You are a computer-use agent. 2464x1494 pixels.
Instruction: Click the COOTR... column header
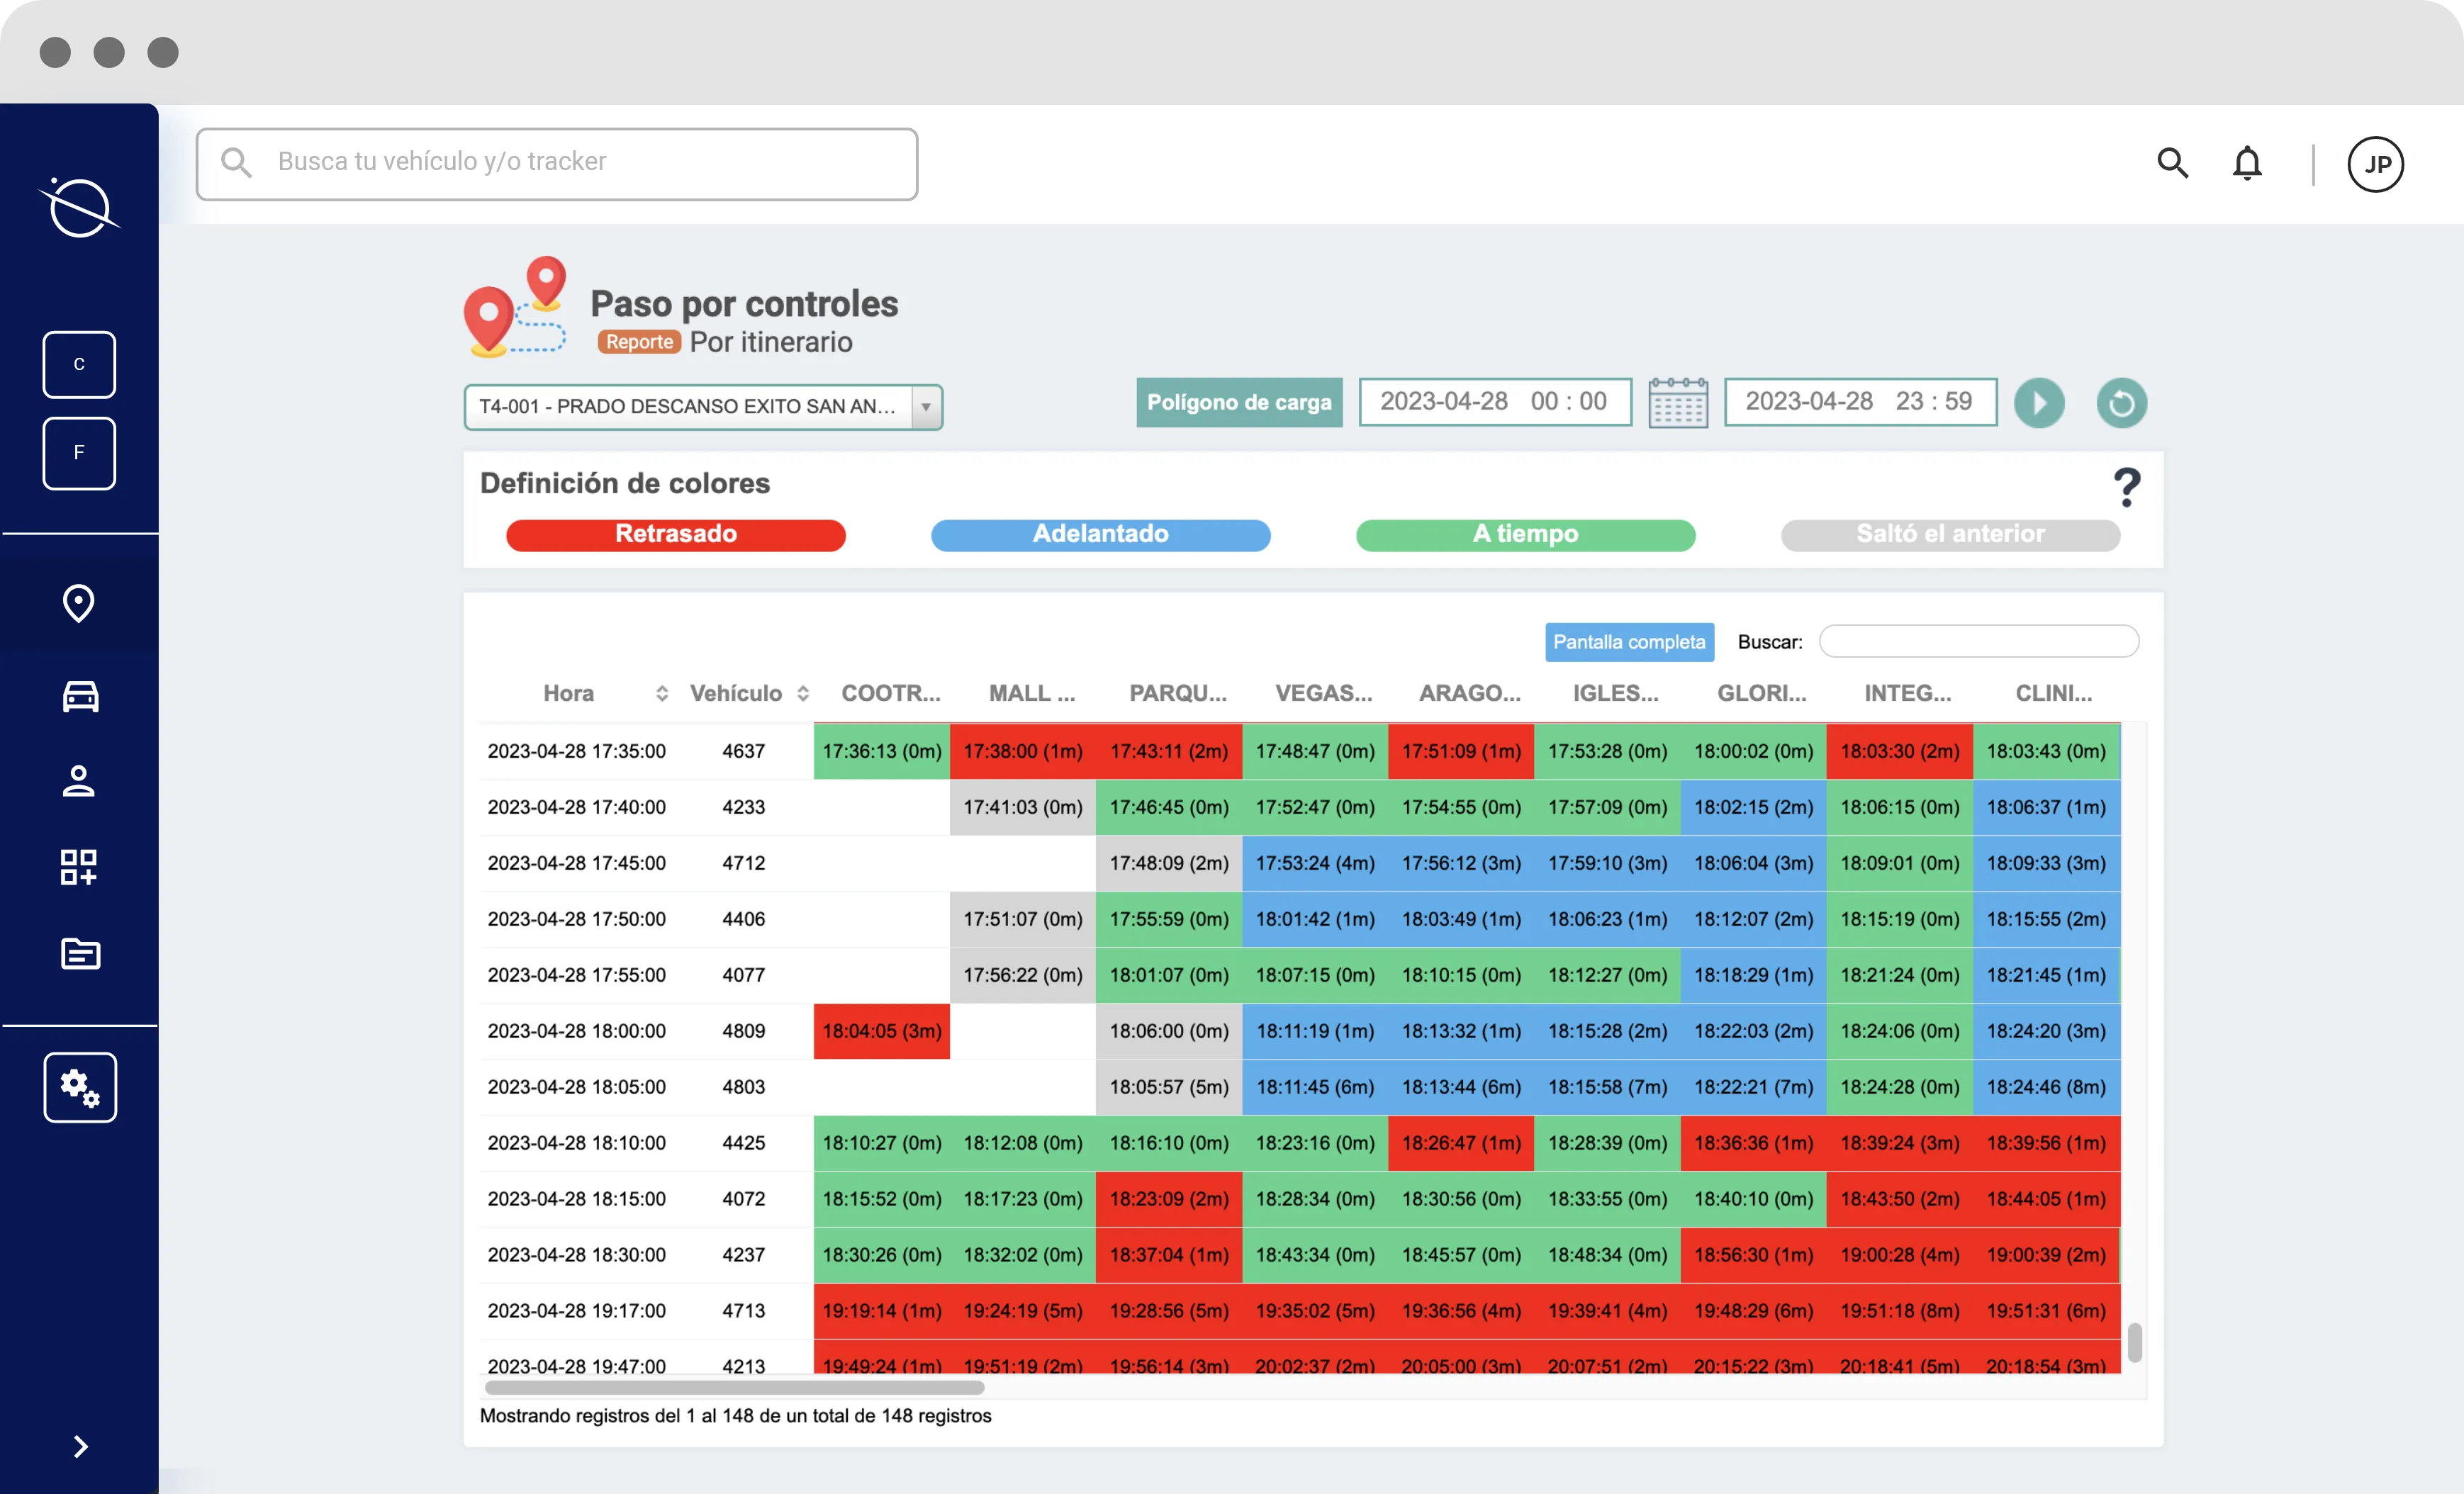890,693
